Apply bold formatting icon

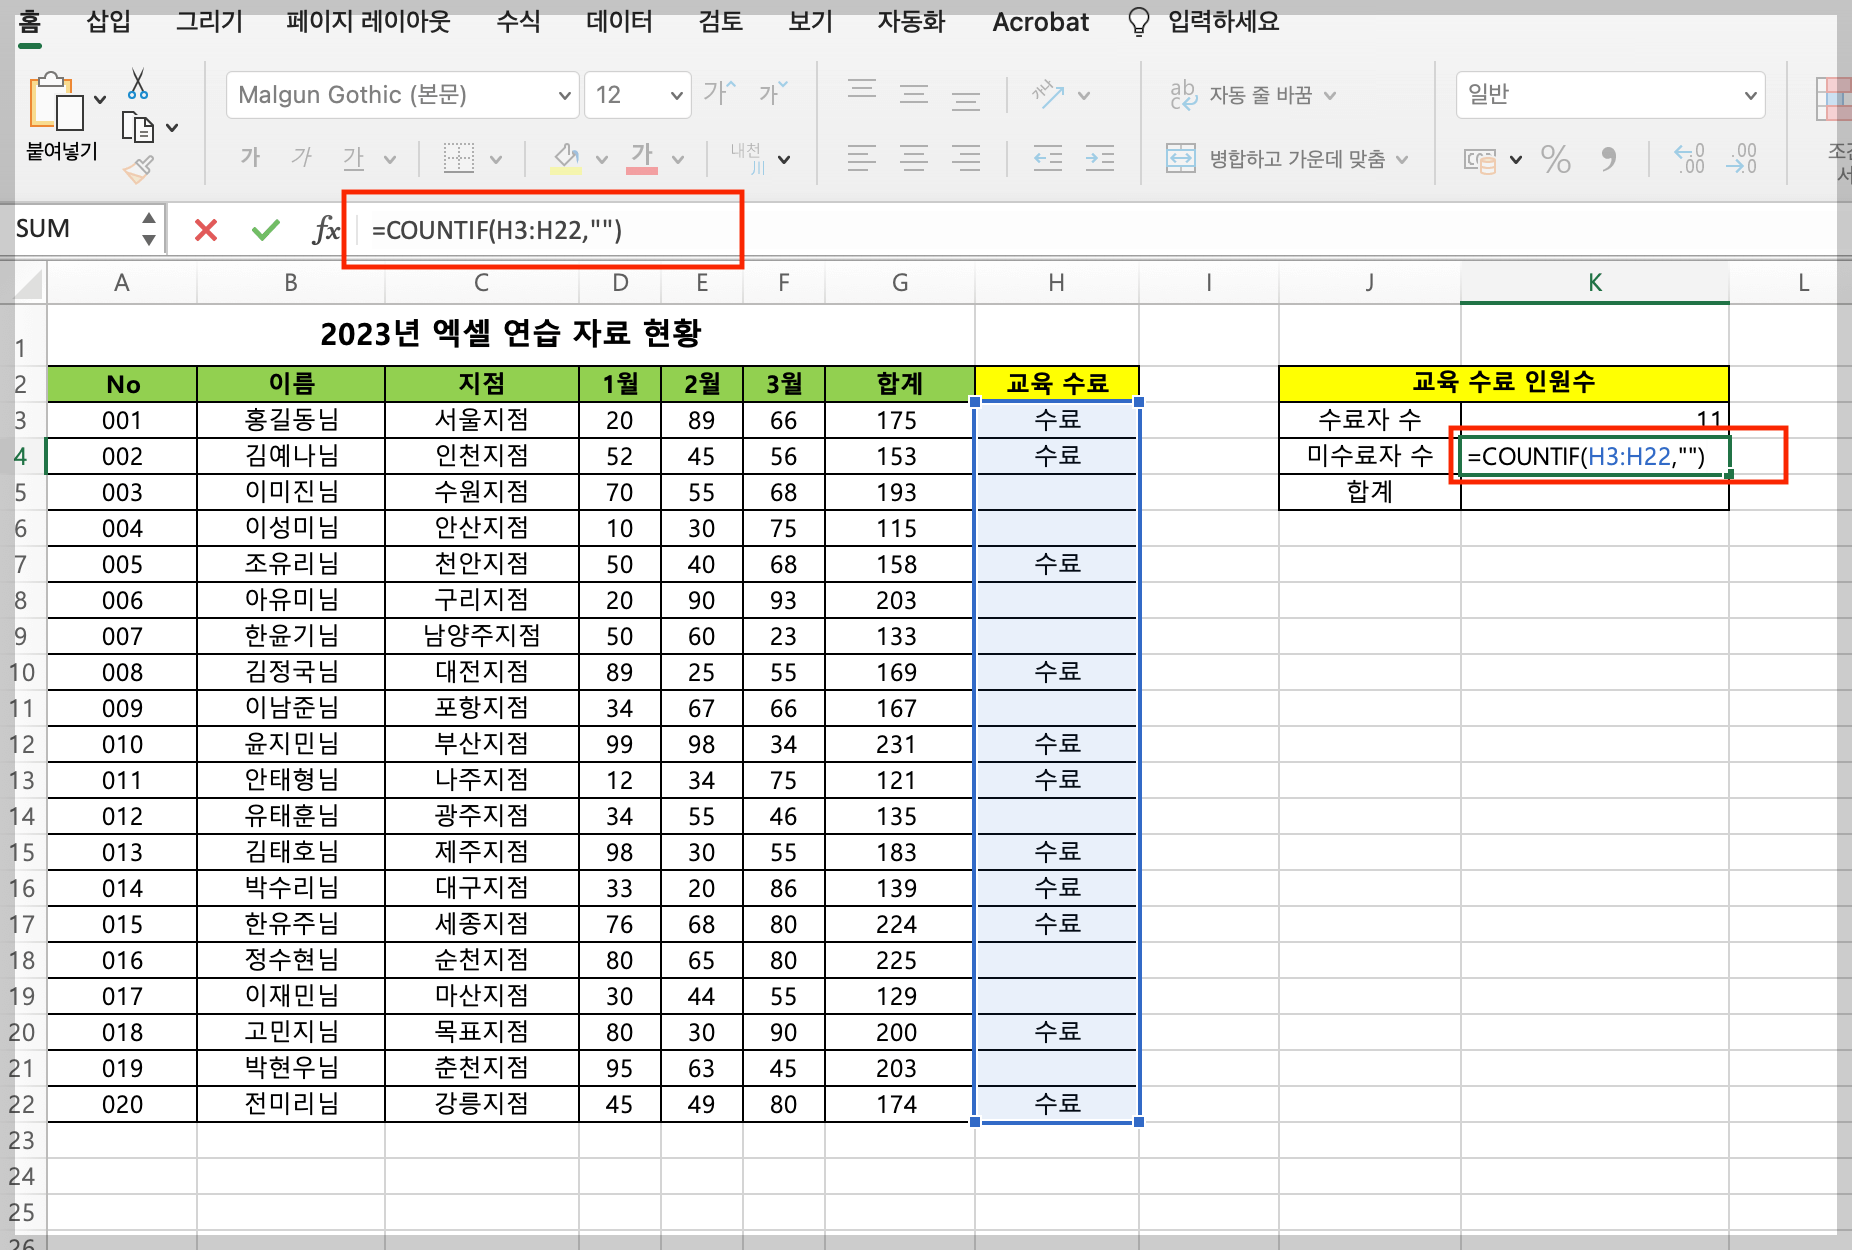pos(250,157)
